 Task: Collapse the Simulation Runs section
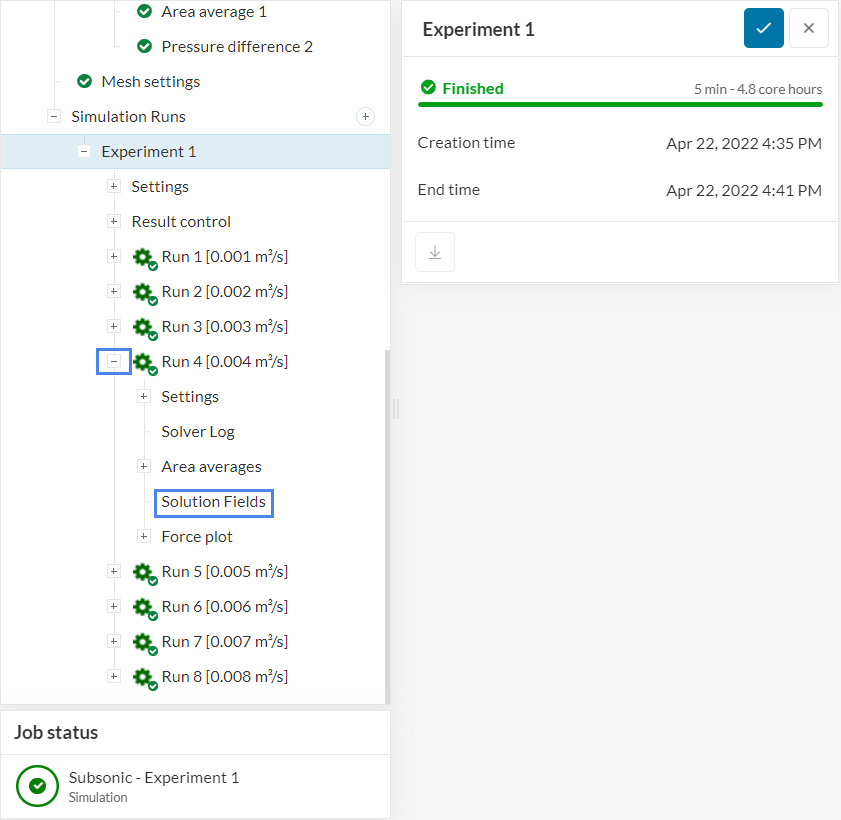(x=54, y=117)
